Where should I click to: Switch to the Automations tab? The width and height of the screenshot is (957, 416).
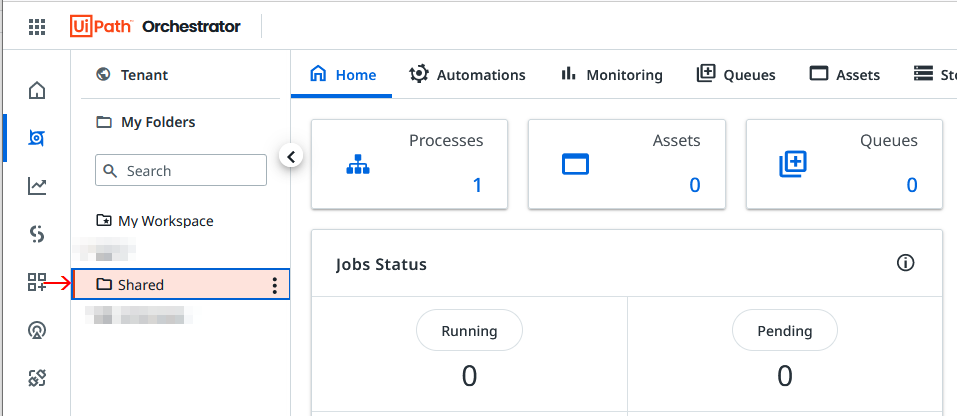pyautogui.click(x=467, y=74)
